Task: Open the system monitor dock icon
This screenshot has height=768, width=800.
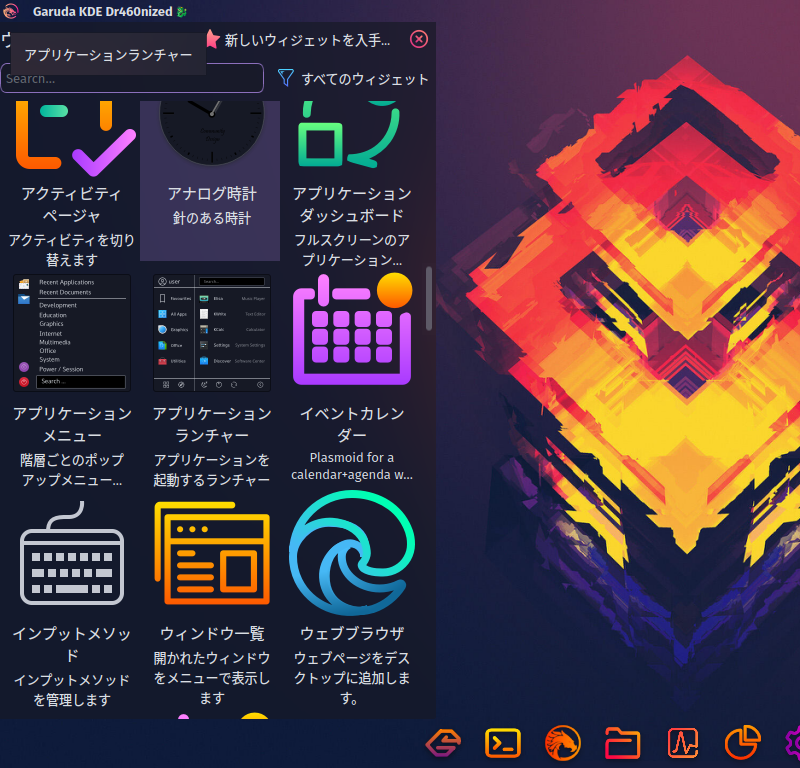Action: click(x=683, y=742)
